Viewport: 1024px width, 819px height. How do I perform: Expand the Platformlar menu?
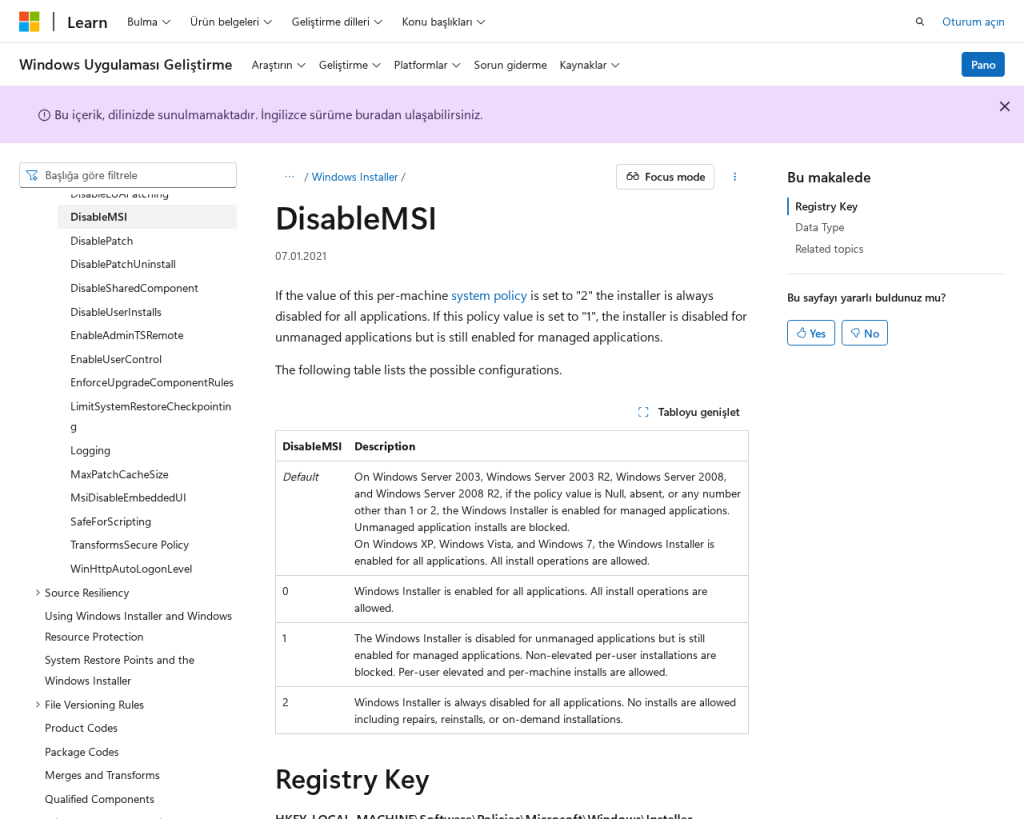click(426, 65)
